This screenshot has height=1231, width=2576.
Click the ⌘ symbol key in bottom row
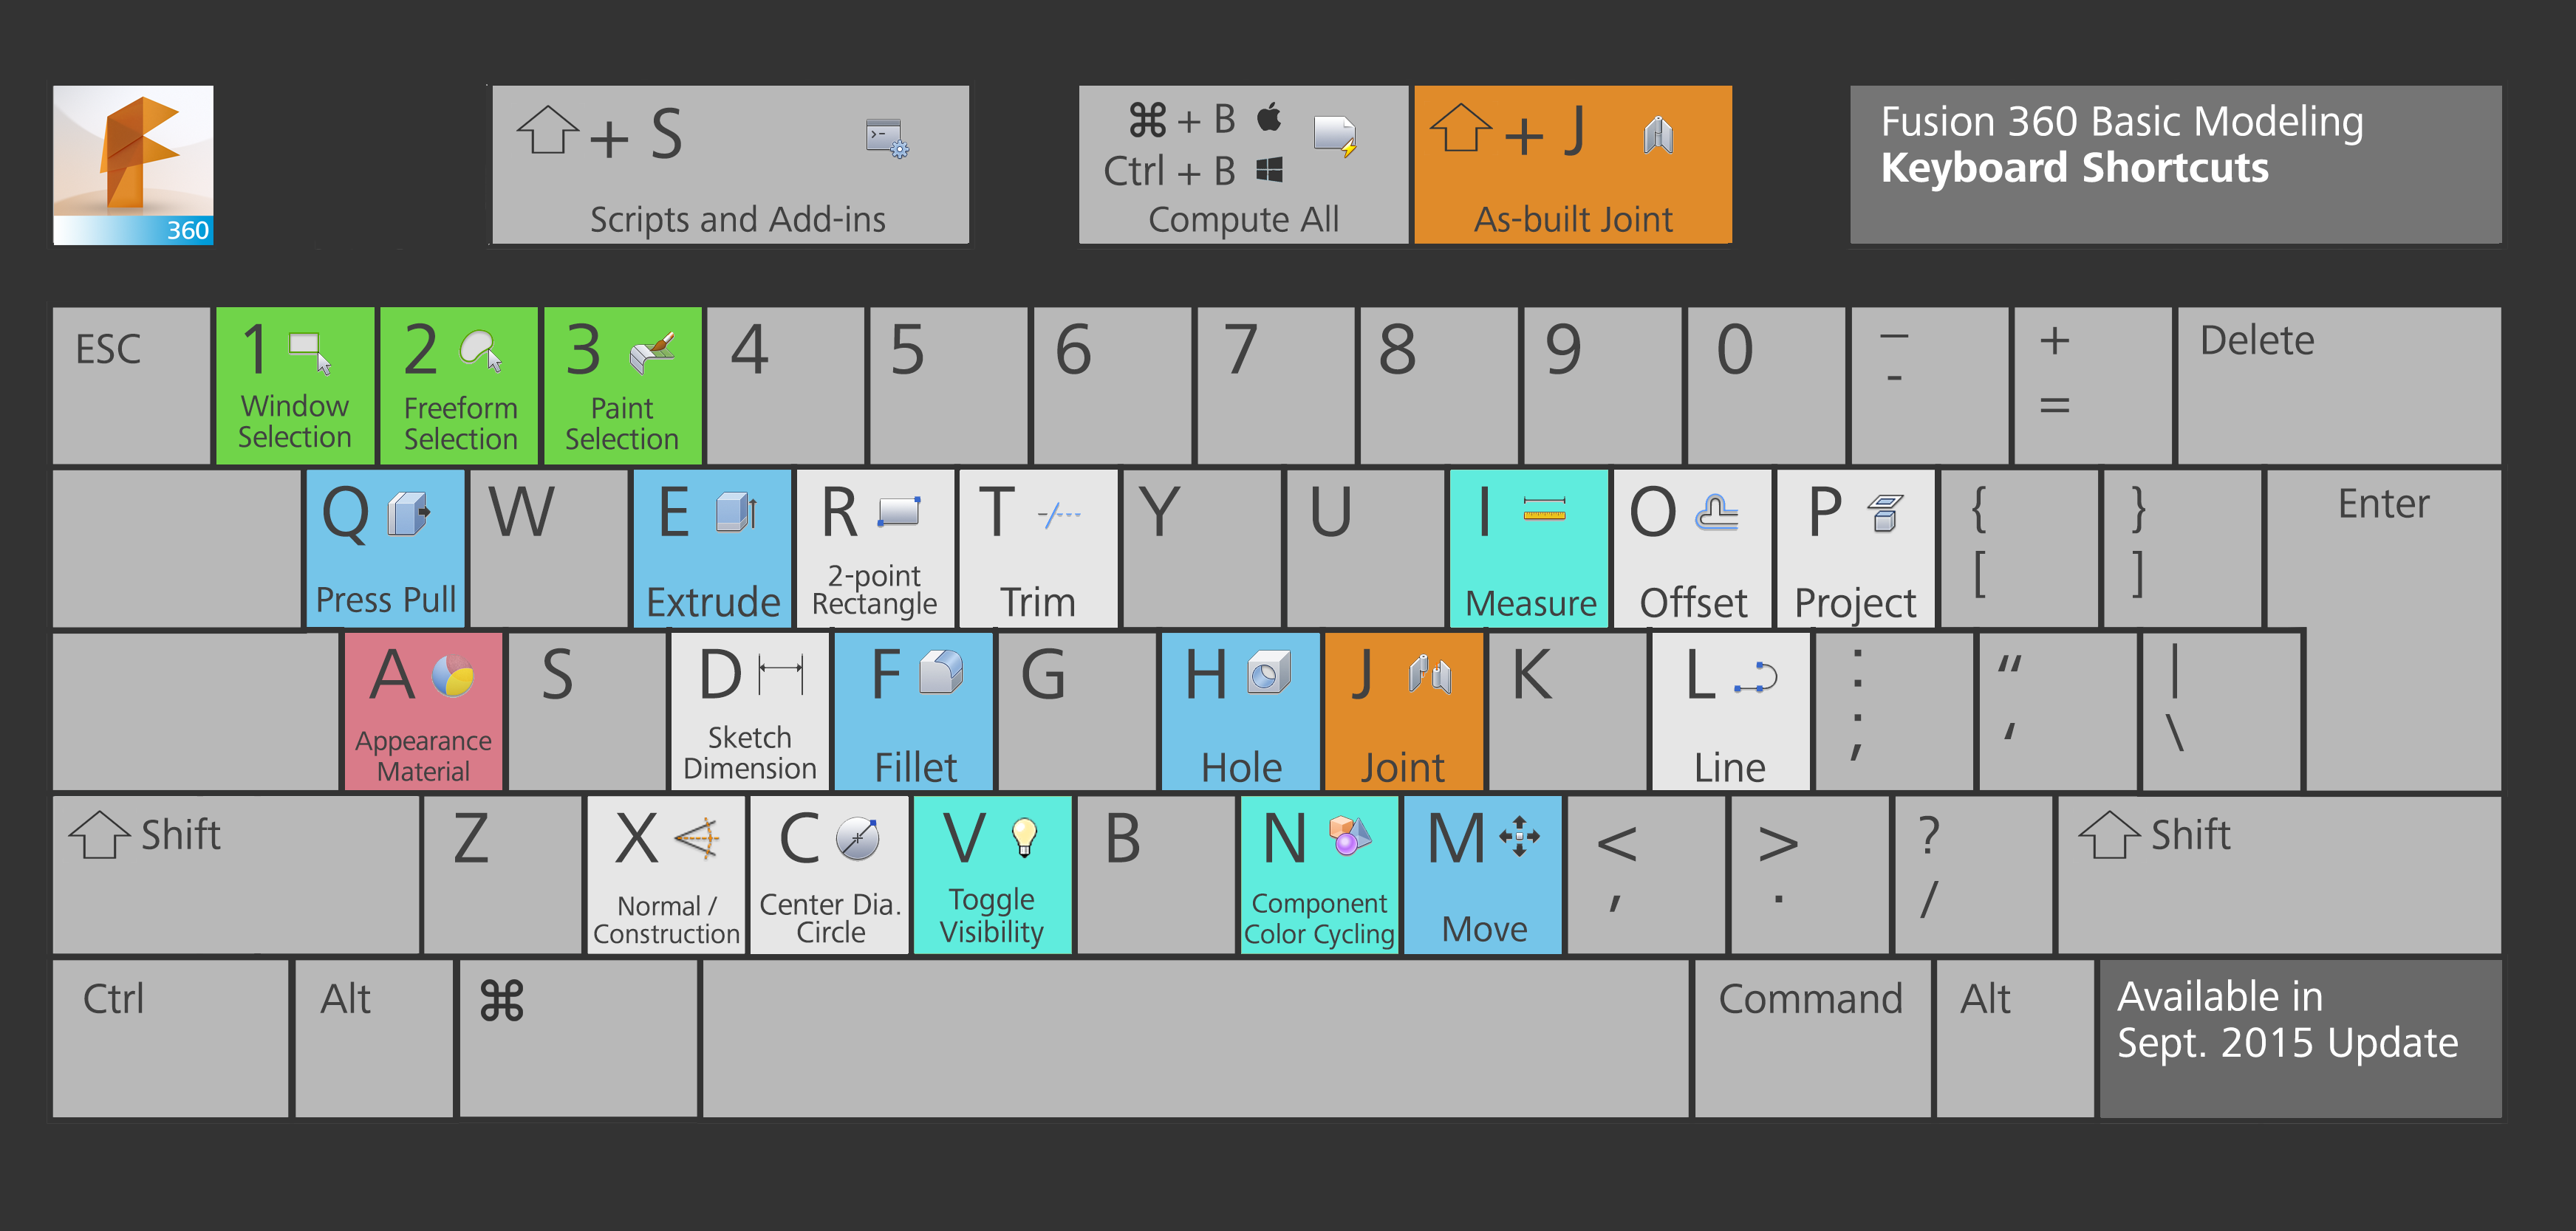(x=578, y=1038)
